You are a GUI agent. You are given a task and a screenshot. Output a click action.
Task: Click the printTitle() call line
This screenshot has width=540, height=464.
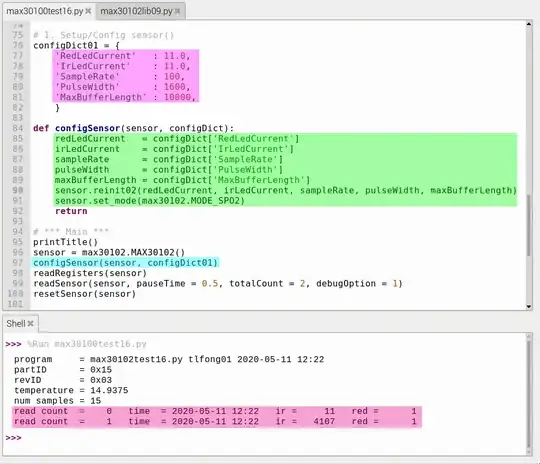[x=65, y=242]
